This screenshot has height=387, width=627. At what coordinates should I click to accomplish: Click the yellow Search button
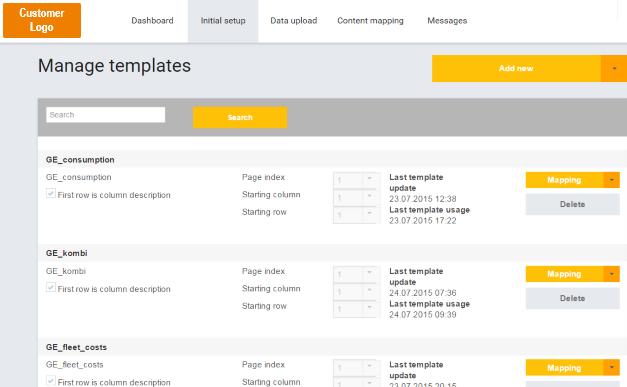[x=240, y=117]
